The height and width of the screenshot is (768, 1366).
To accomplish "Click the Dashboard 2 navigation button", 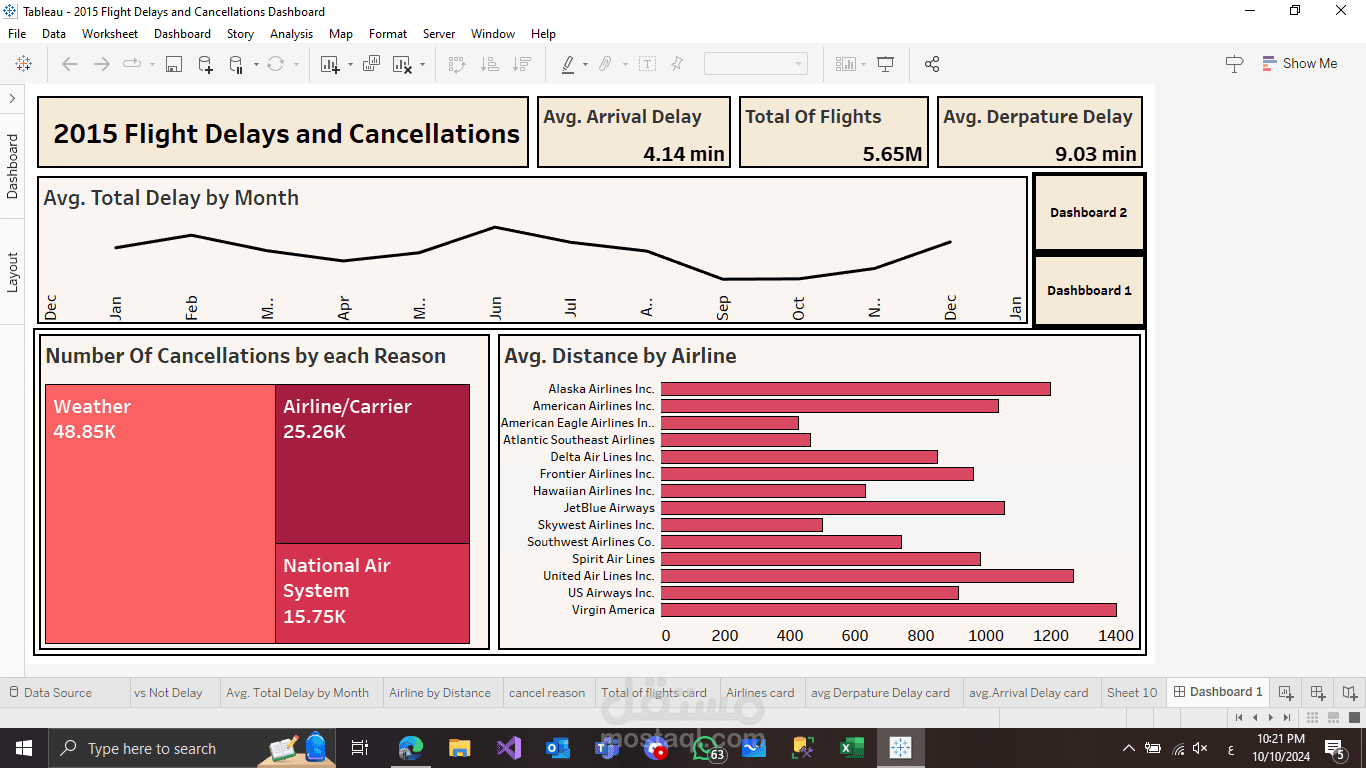I will [1088, 212].
